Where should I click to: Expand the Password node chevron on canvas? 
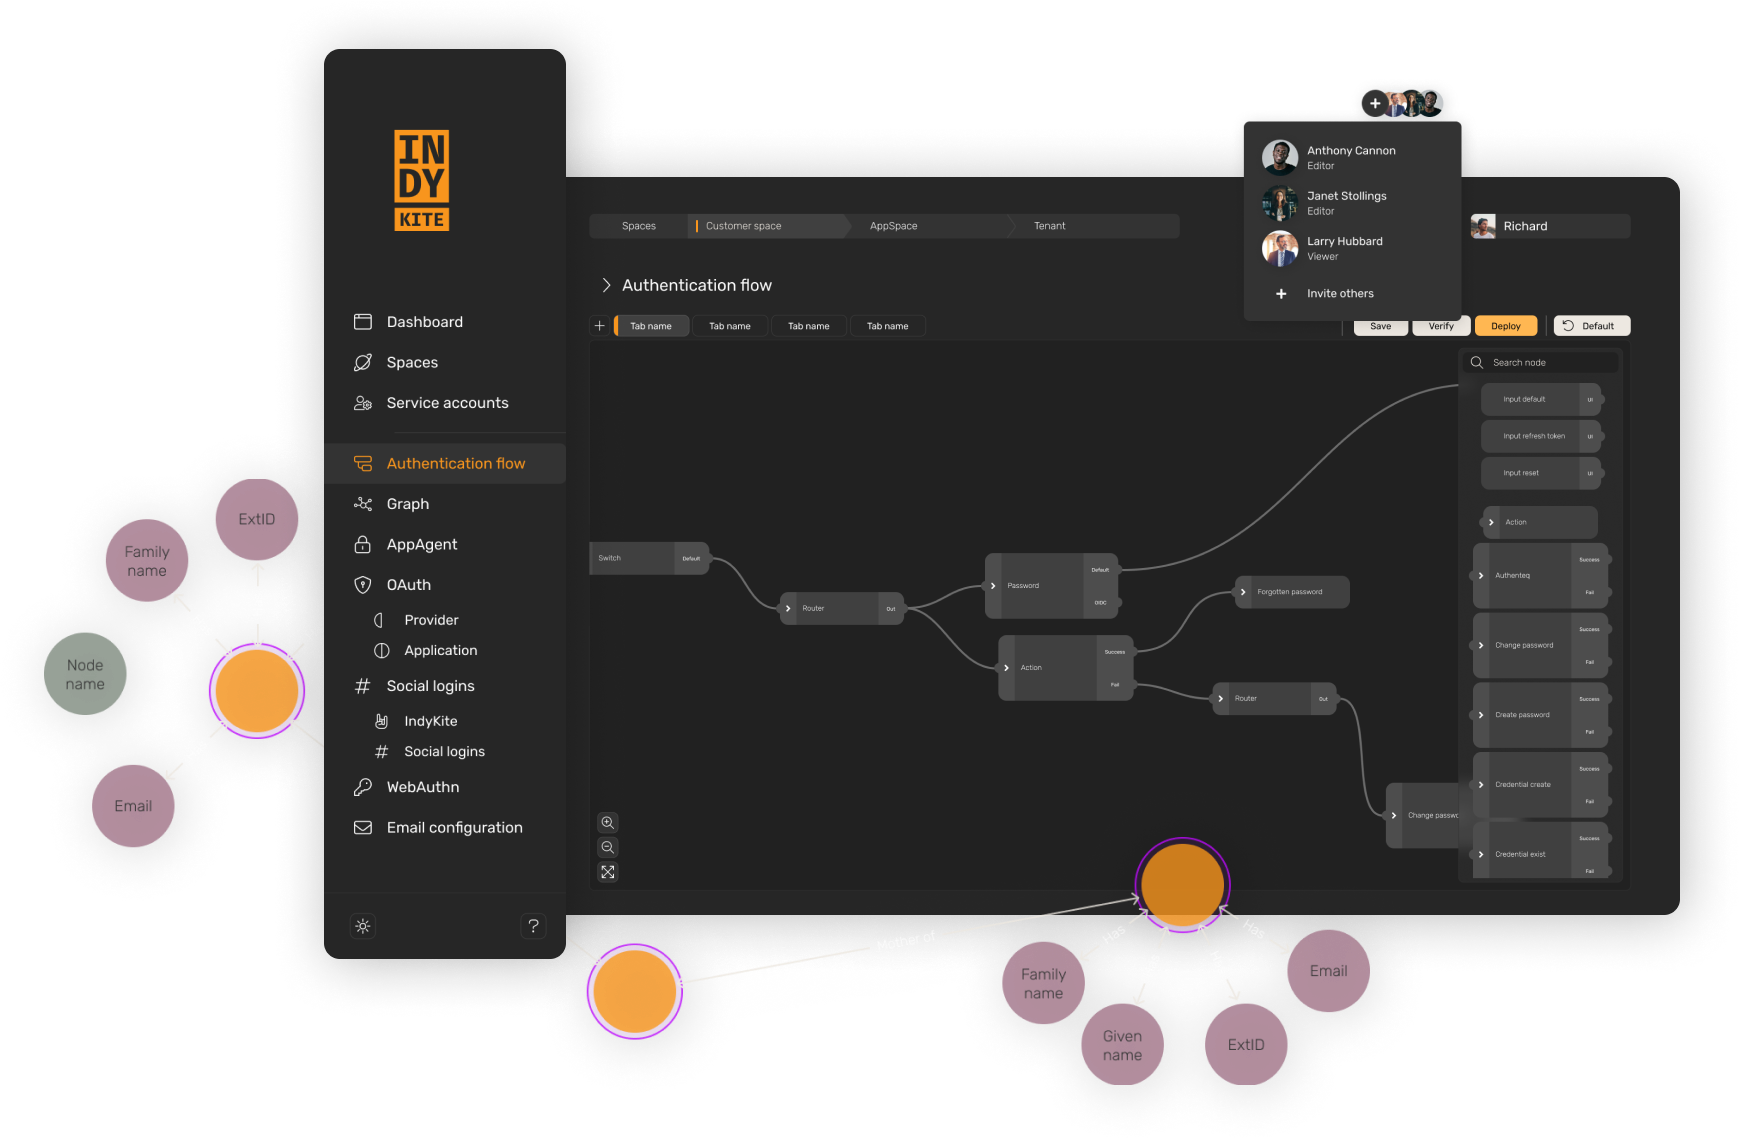(993, 586)
